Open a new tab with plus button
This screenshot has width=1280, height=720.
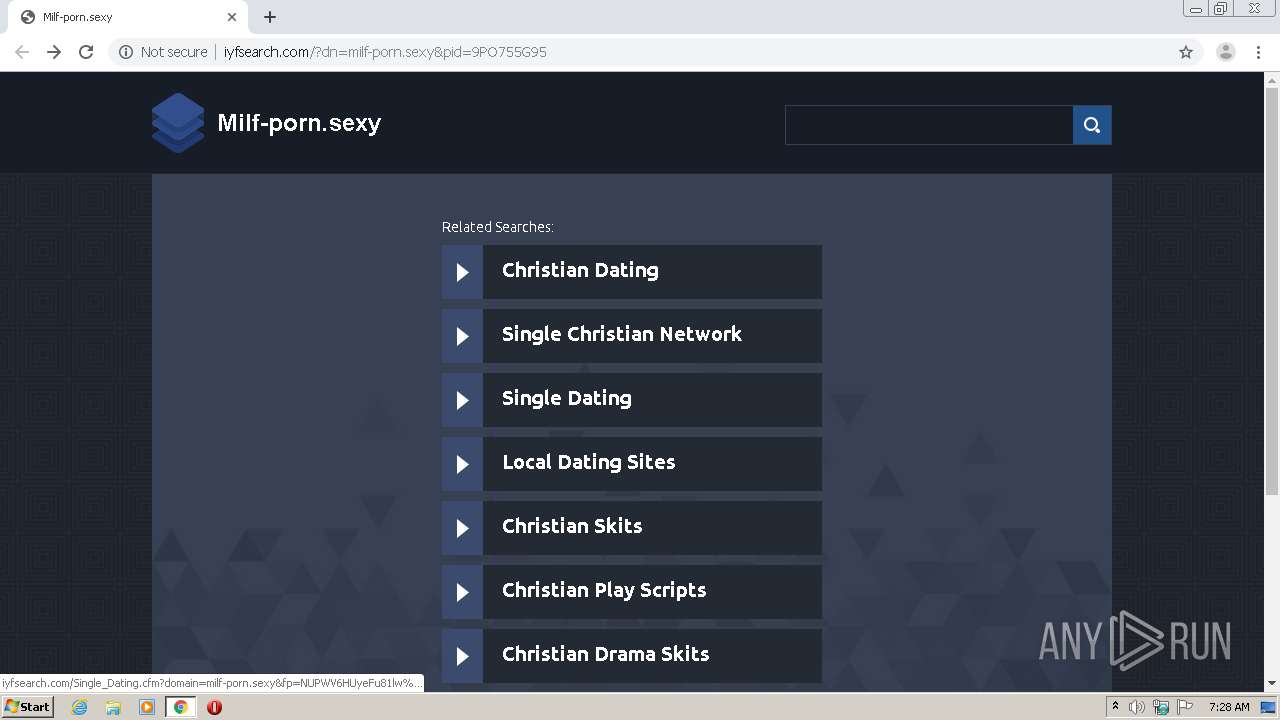tap(270, 17)
